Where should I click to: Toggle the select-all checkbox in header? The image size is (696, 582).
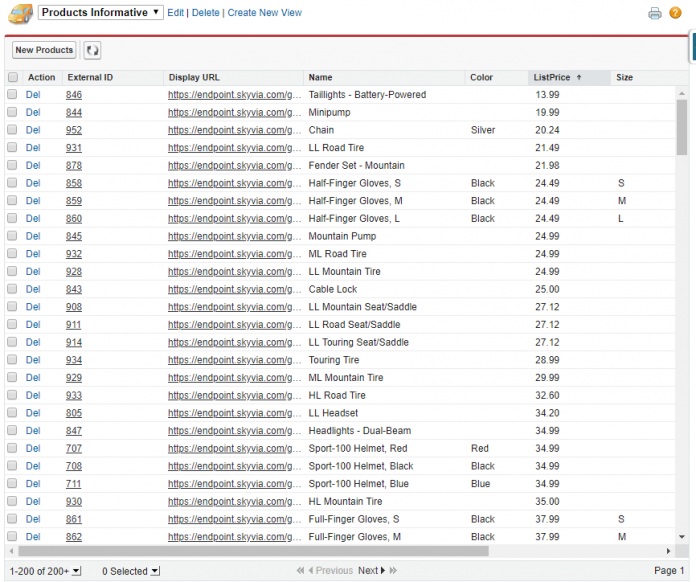(13, 78)
